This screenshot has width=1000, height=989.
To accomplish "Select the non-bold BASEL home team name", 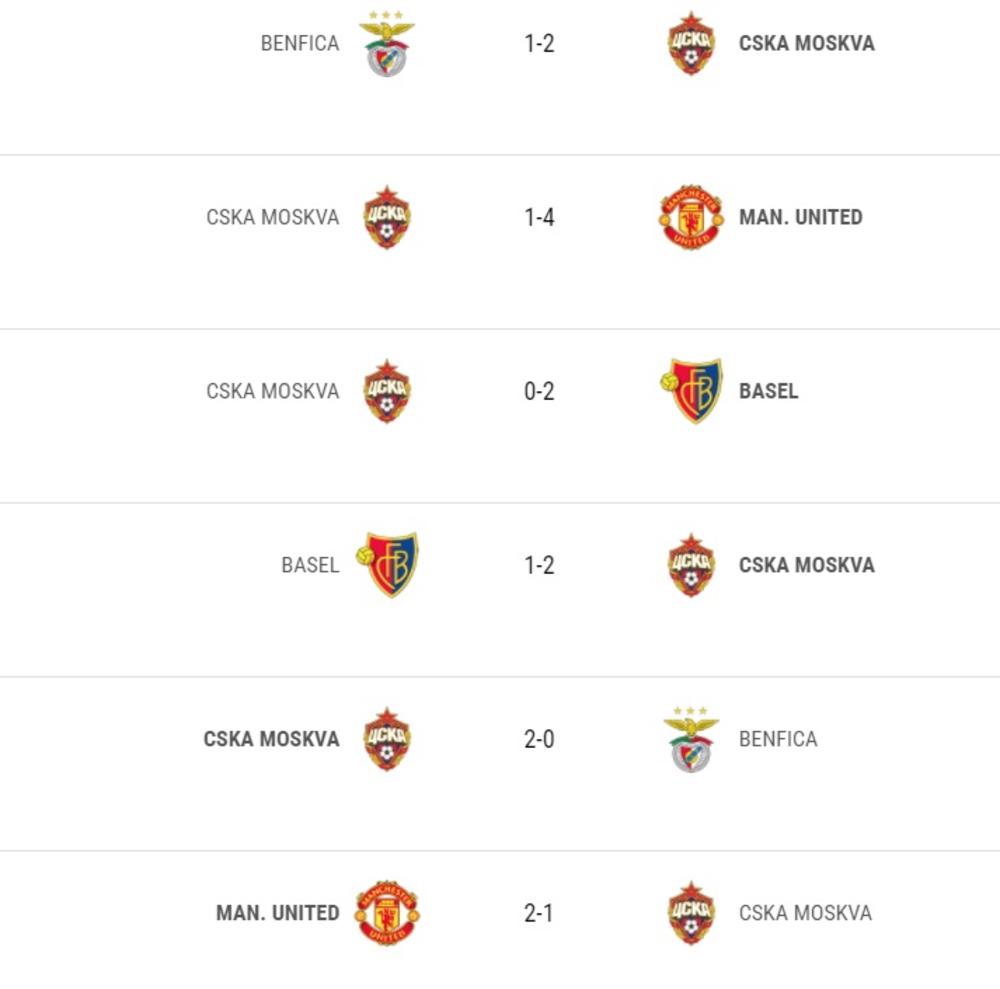I will (x=310, y=565).
